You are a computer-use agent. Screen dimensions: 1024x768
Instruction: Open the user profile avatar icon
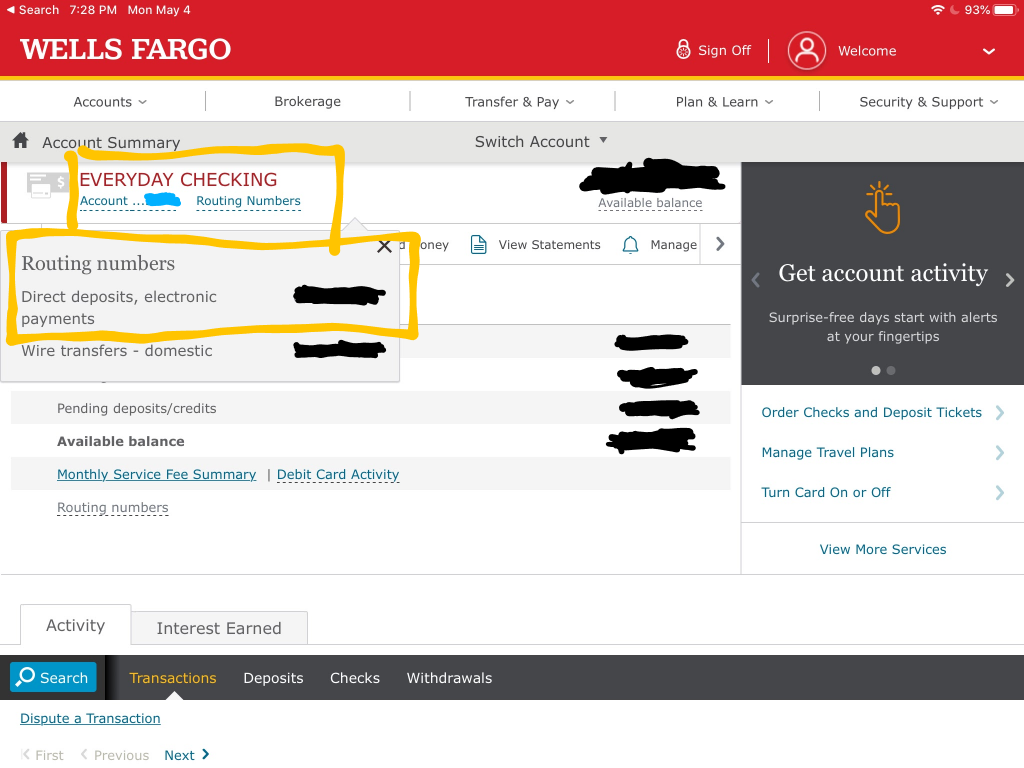point(807,50)
